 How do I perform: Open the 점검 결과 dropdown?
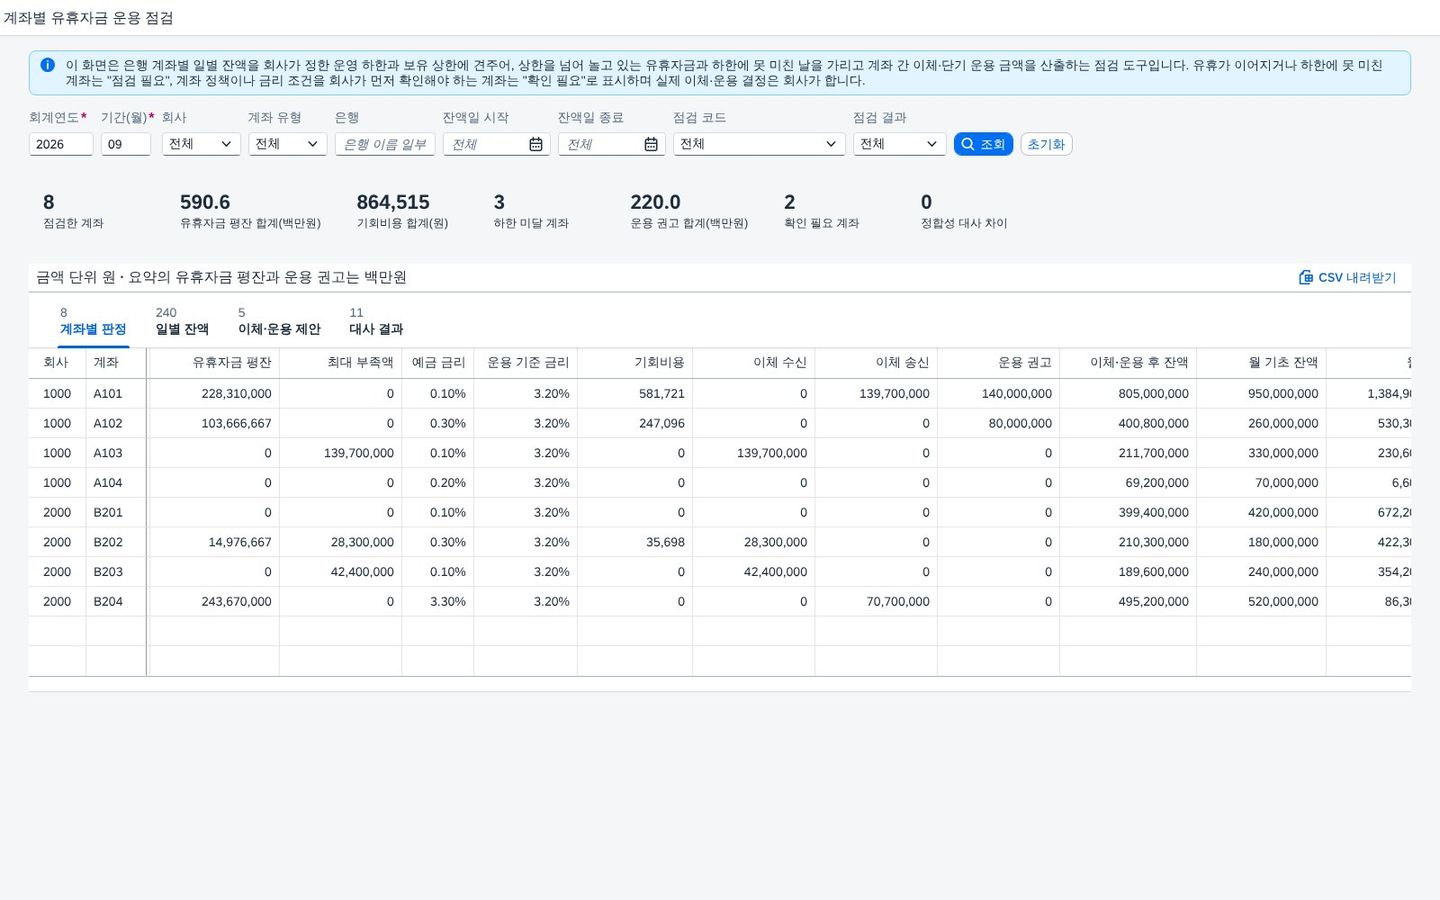(x=899, y=145)
